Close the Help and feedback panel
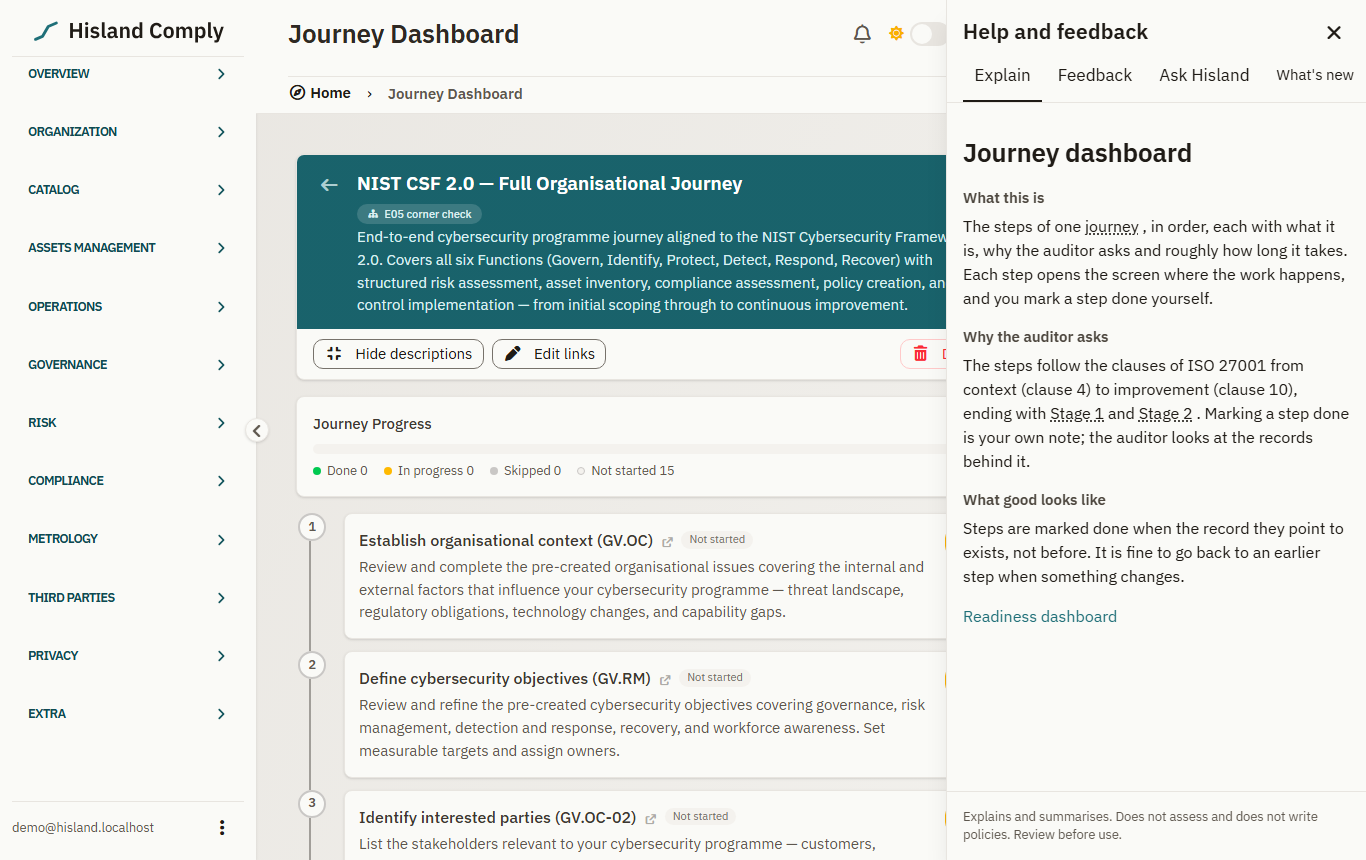This screenshot has height=860, width=1366. click(1334, 33)
